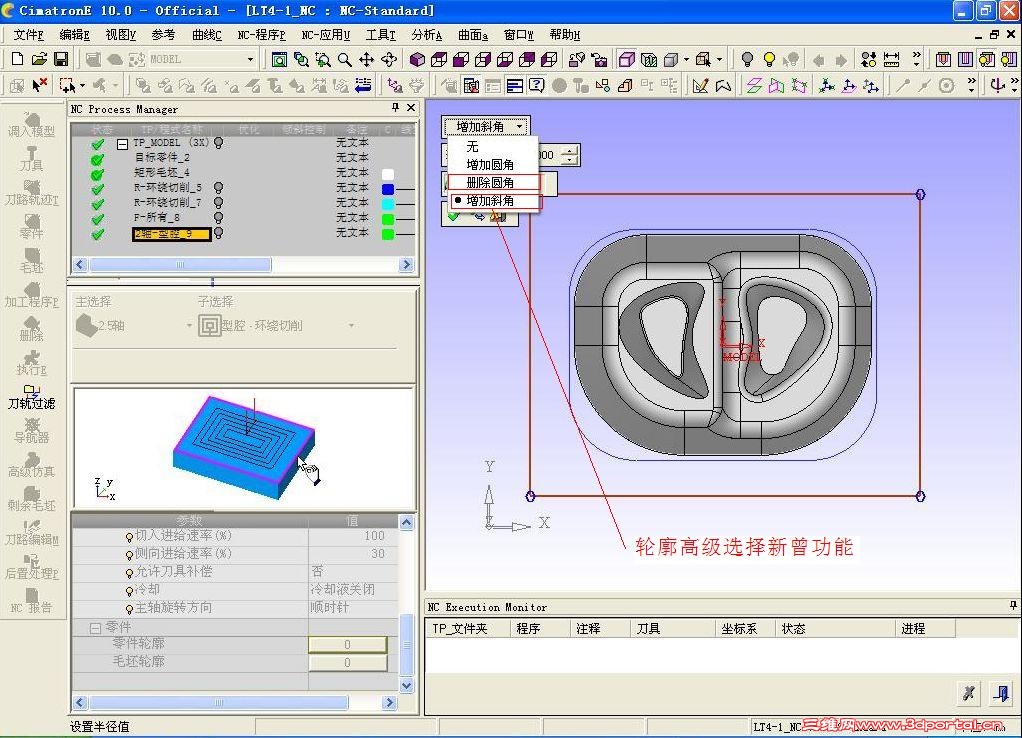The image size is (1022, 738).
Task: Activate the rotate view tool
Action: tap(389, 60)
